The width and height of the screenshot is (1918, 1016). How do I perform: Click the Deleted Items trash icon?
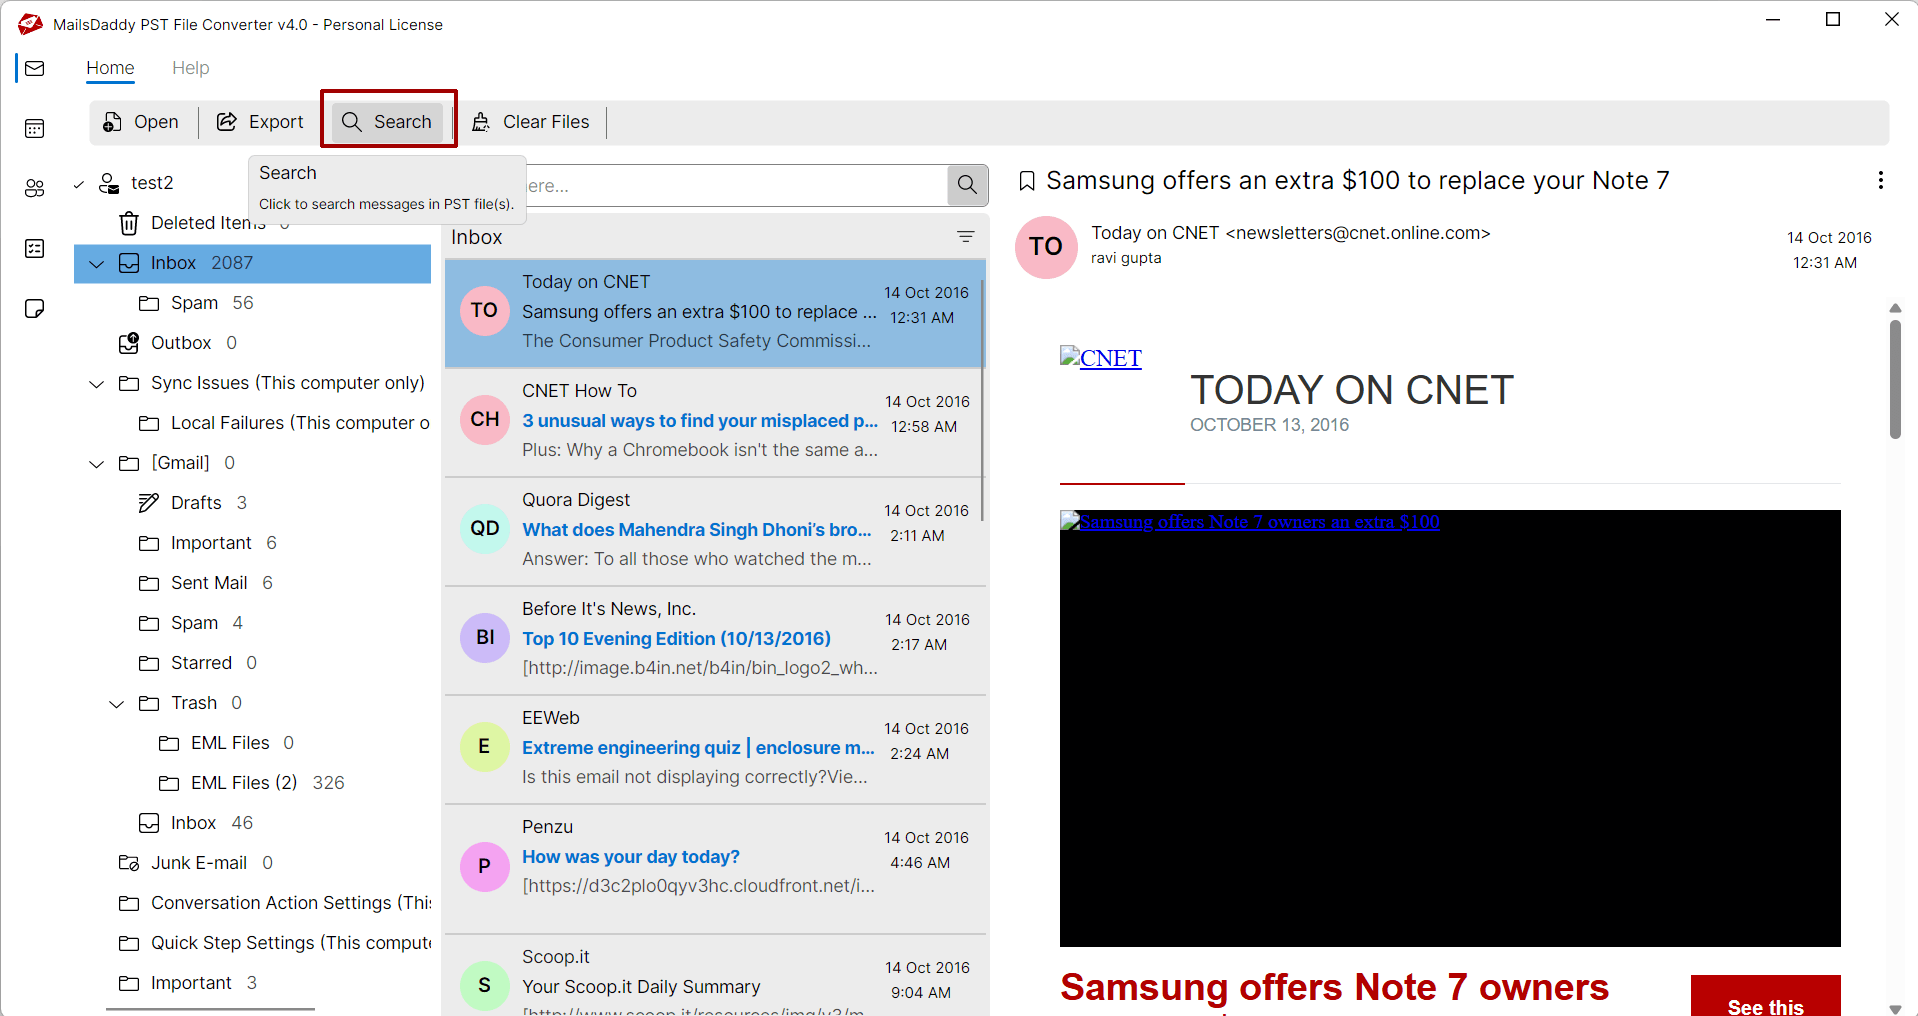129,223
